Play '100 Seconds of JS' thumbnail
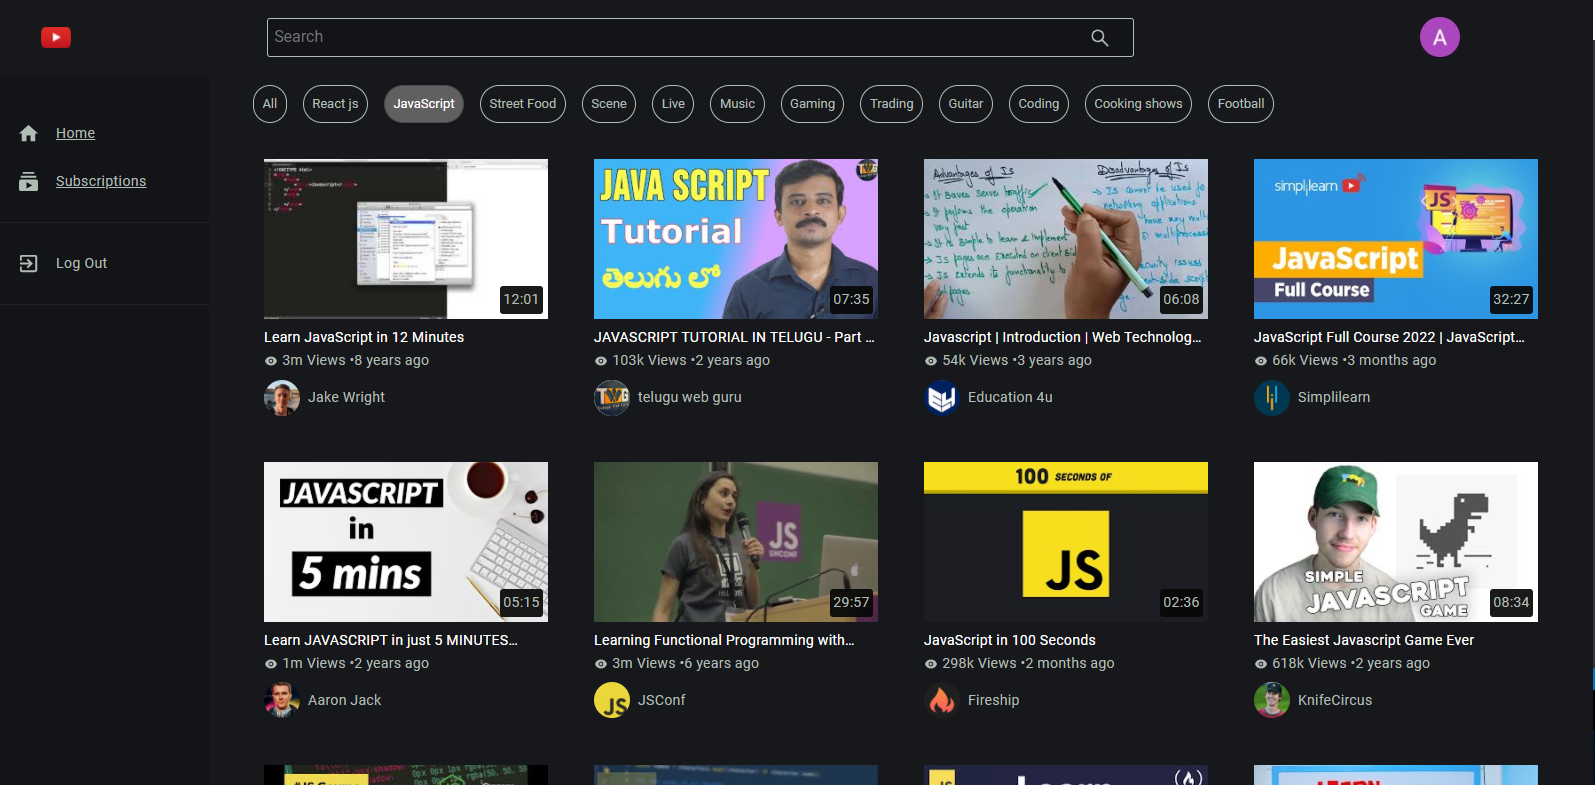Viewport: 1595px width, 785px height. click(x=1066, y=542)
